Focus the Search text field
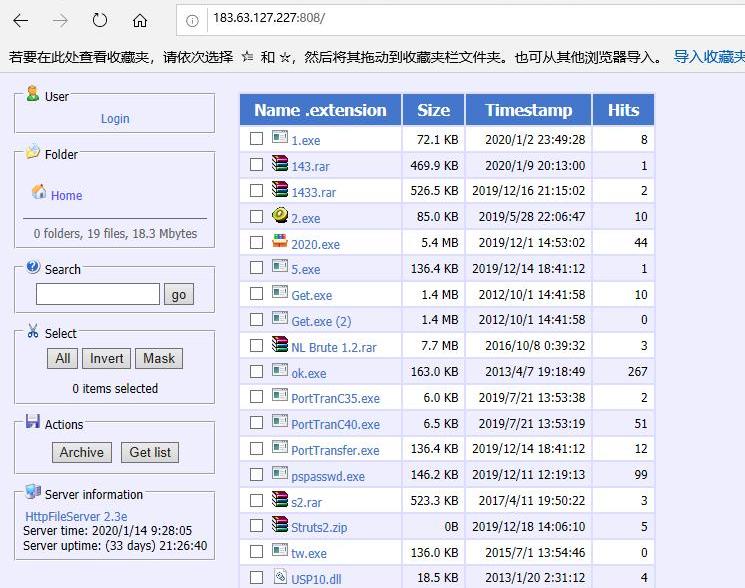 (x=98, y=294)
